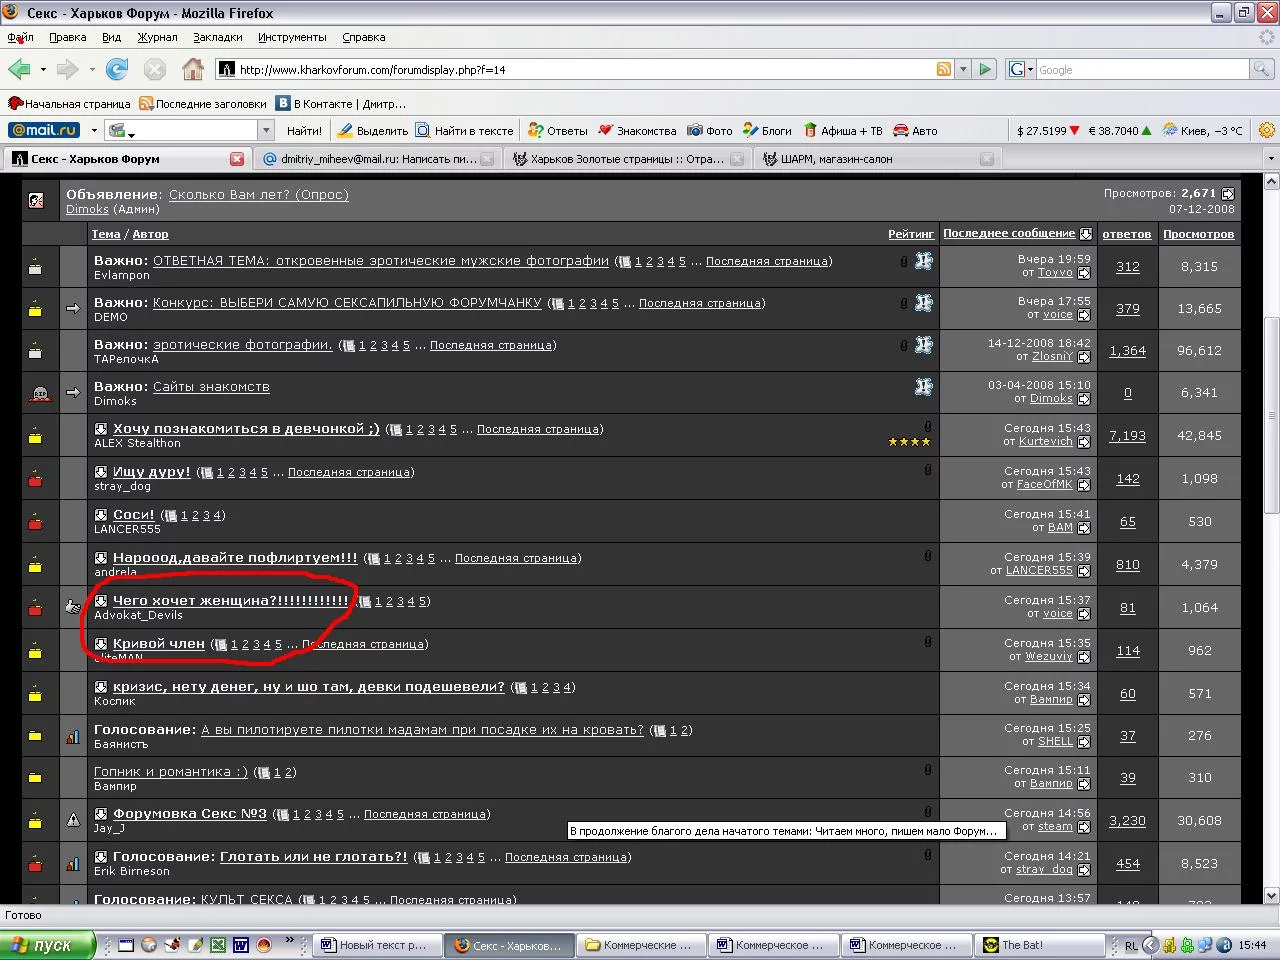Open Mail.ru toolbar settings gear icon

[x=1267, y=130]
